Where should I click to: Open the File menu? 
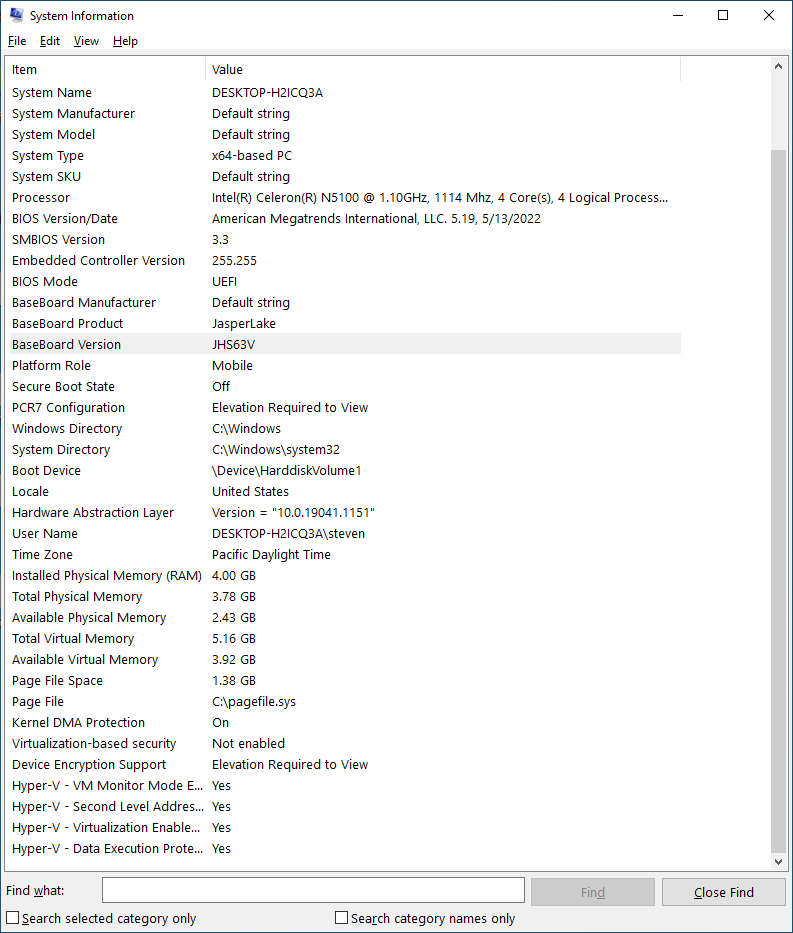[x=17, y=41]
